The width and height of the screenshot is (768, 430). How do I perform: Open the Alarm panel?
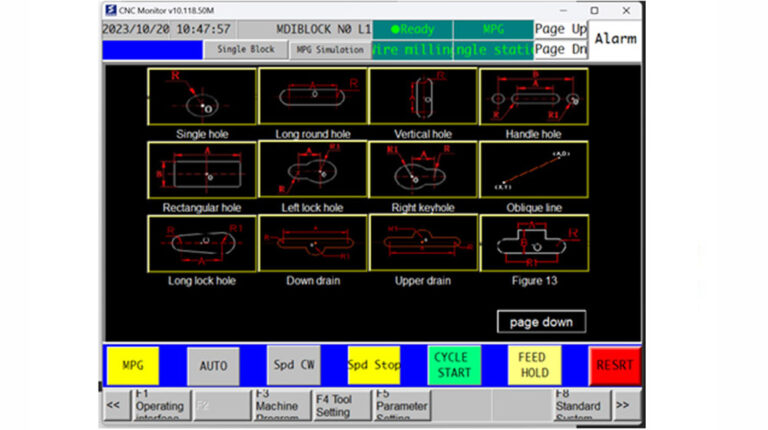point(616,39)
